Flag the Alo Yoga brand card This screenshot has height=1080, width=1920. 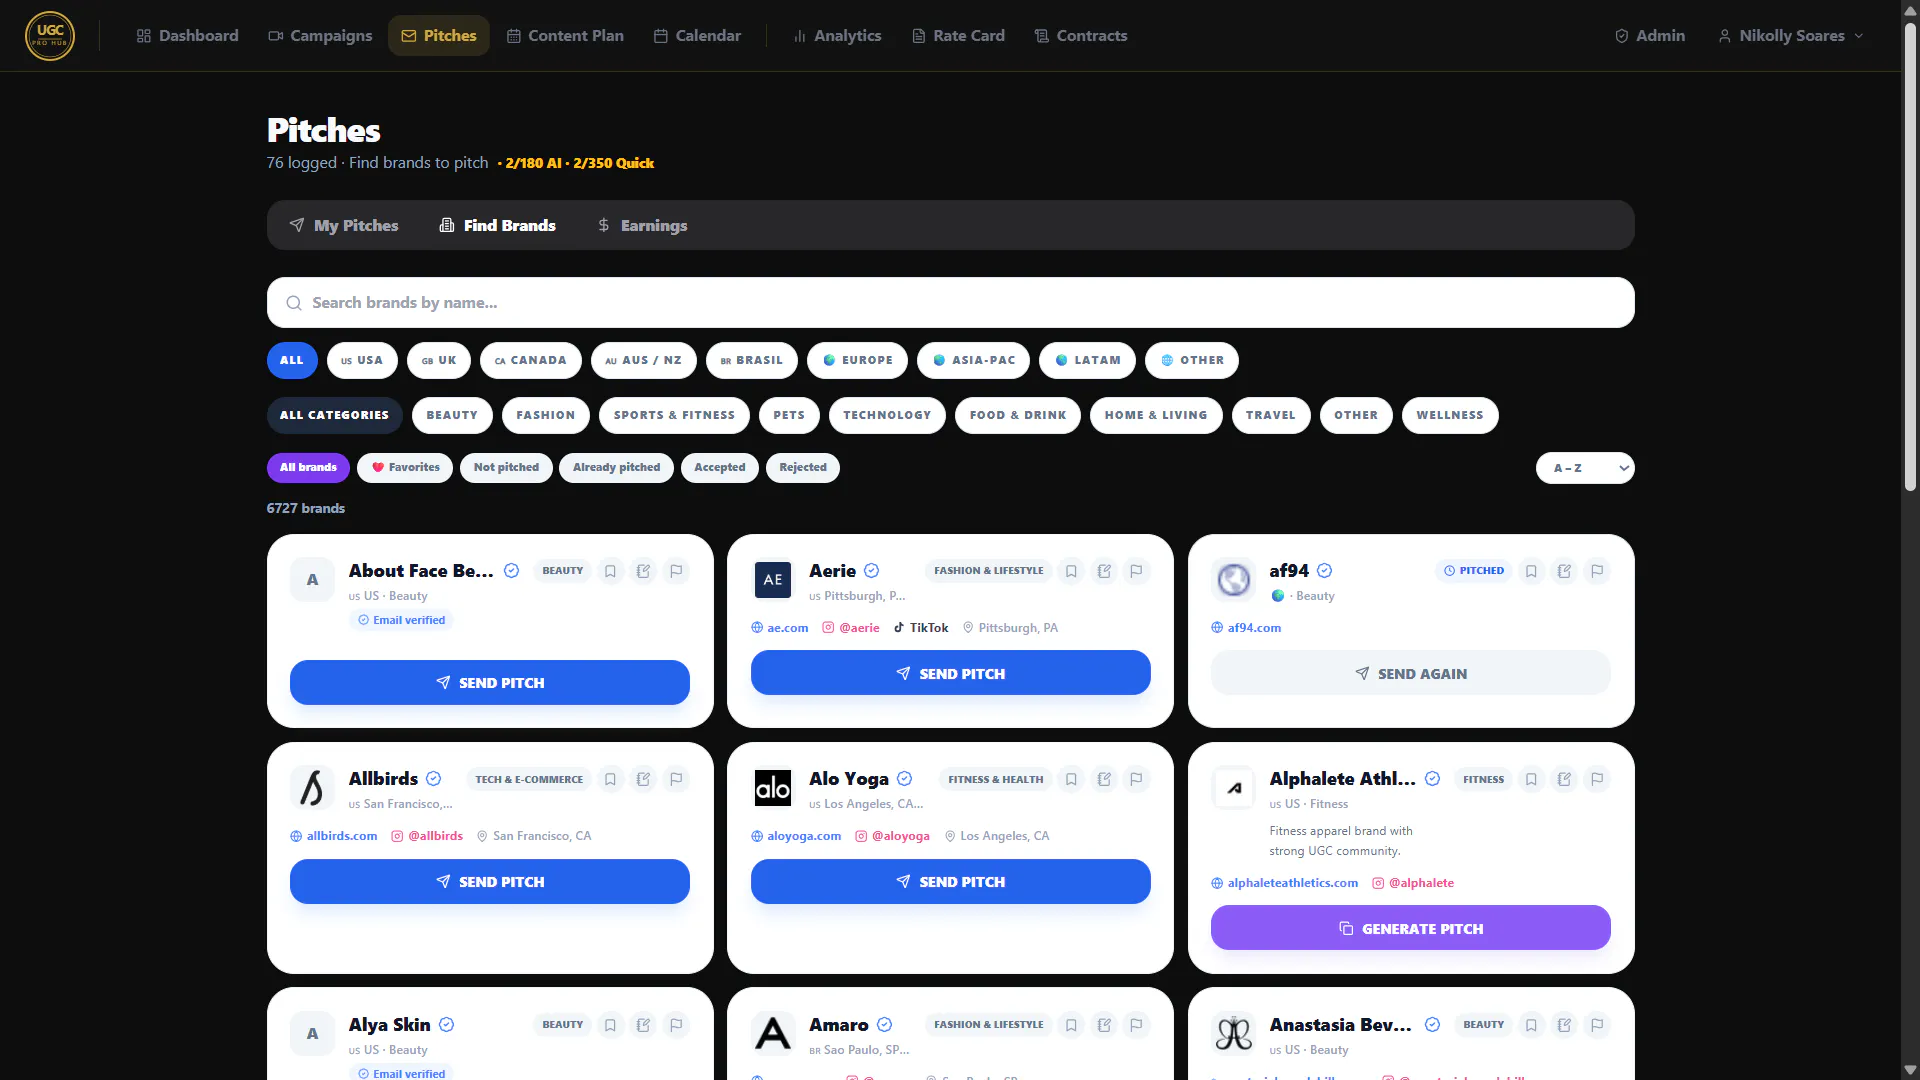point(1136,779)
